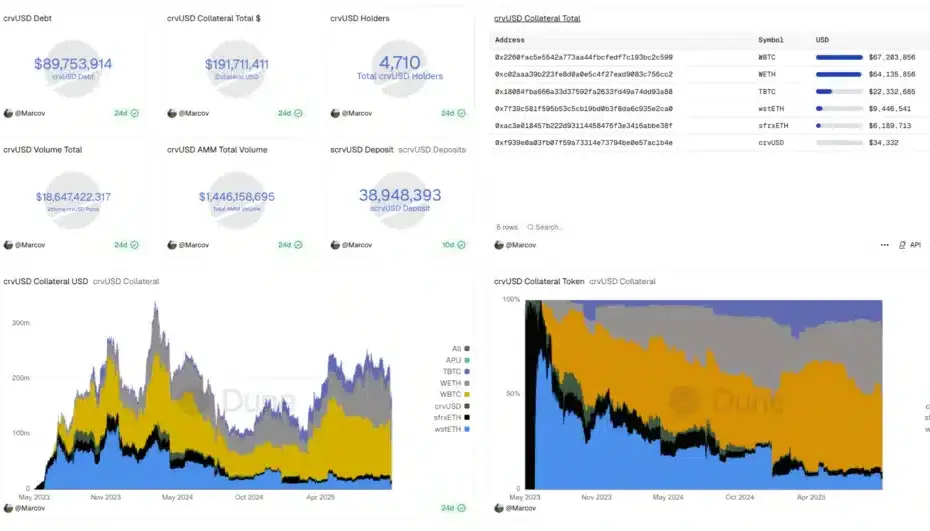Sort table by the Symbol column header
The image size is (930, 531).
tap(771, 40)
